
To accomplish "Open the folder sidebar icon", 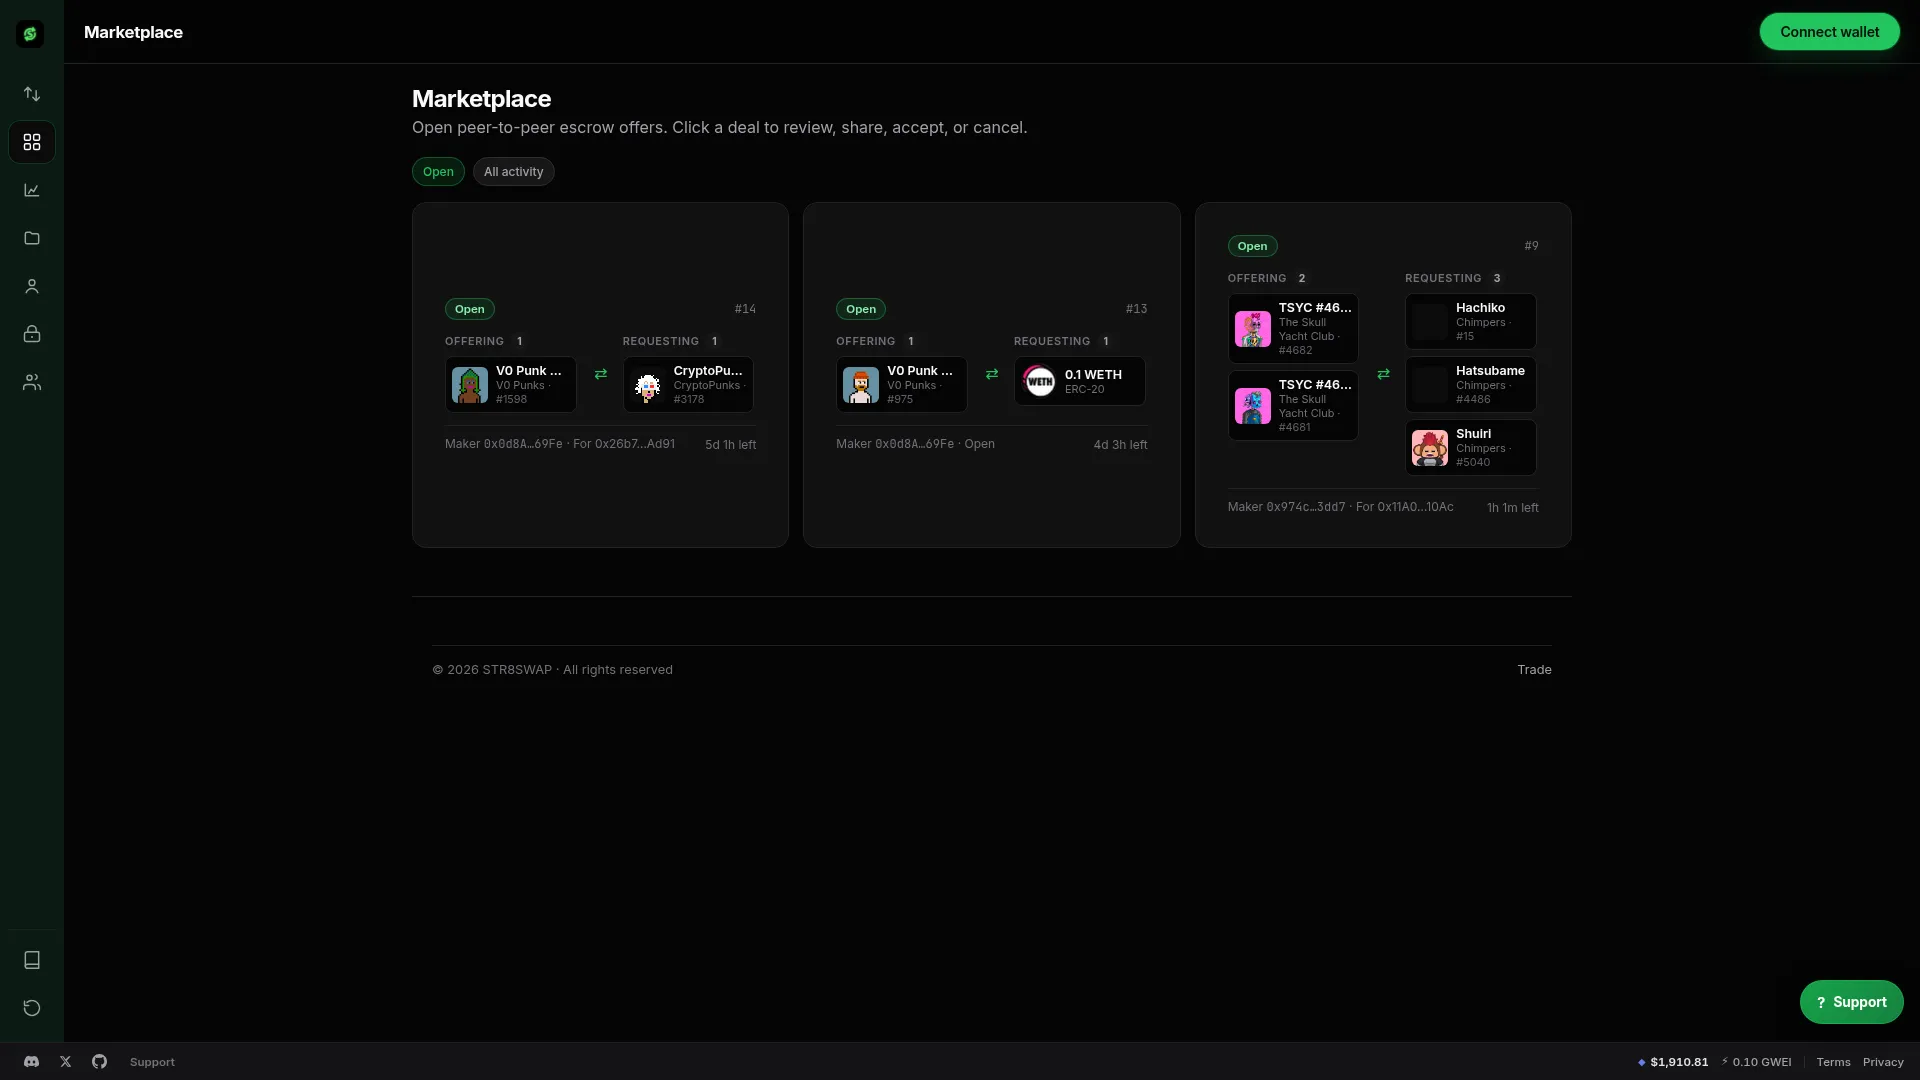I will [32, 238].
